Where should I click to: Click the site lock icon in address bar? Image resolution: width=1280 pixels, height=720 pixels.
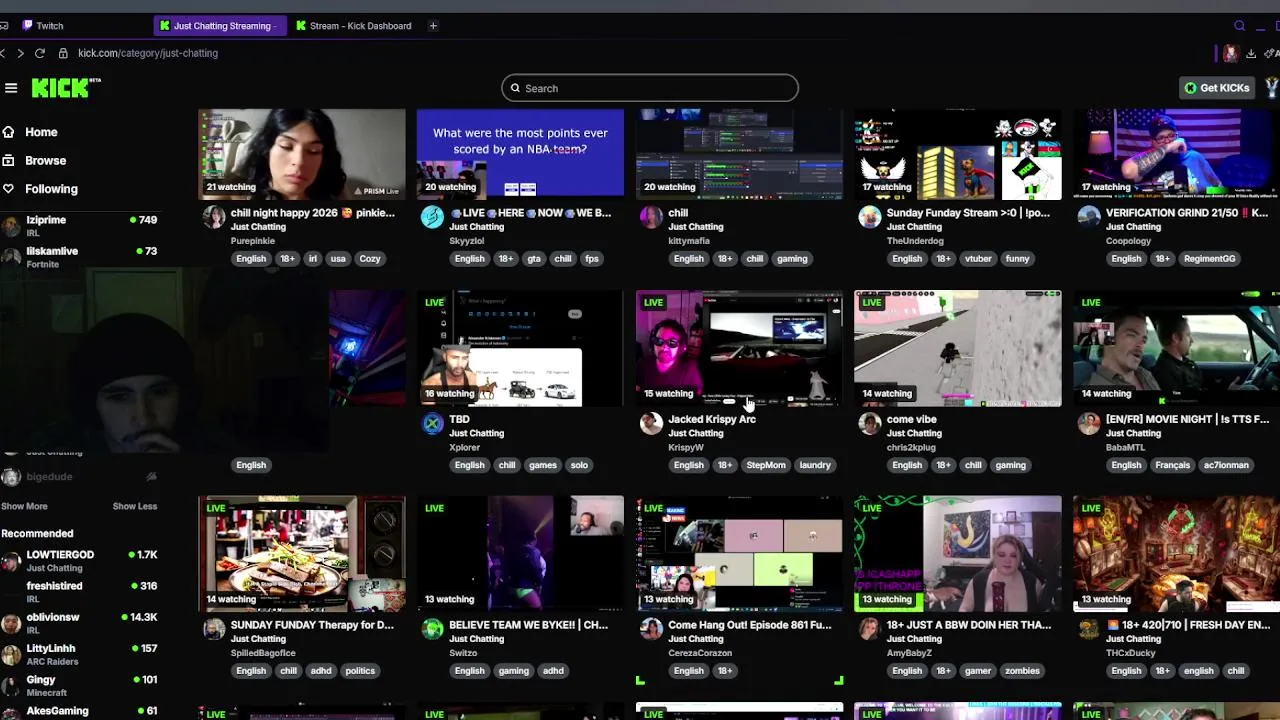63,53
